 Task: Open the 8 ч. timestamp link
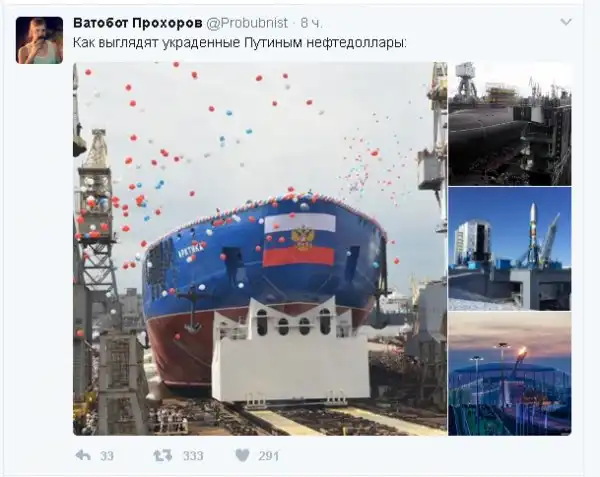click(x=311, y=23)
